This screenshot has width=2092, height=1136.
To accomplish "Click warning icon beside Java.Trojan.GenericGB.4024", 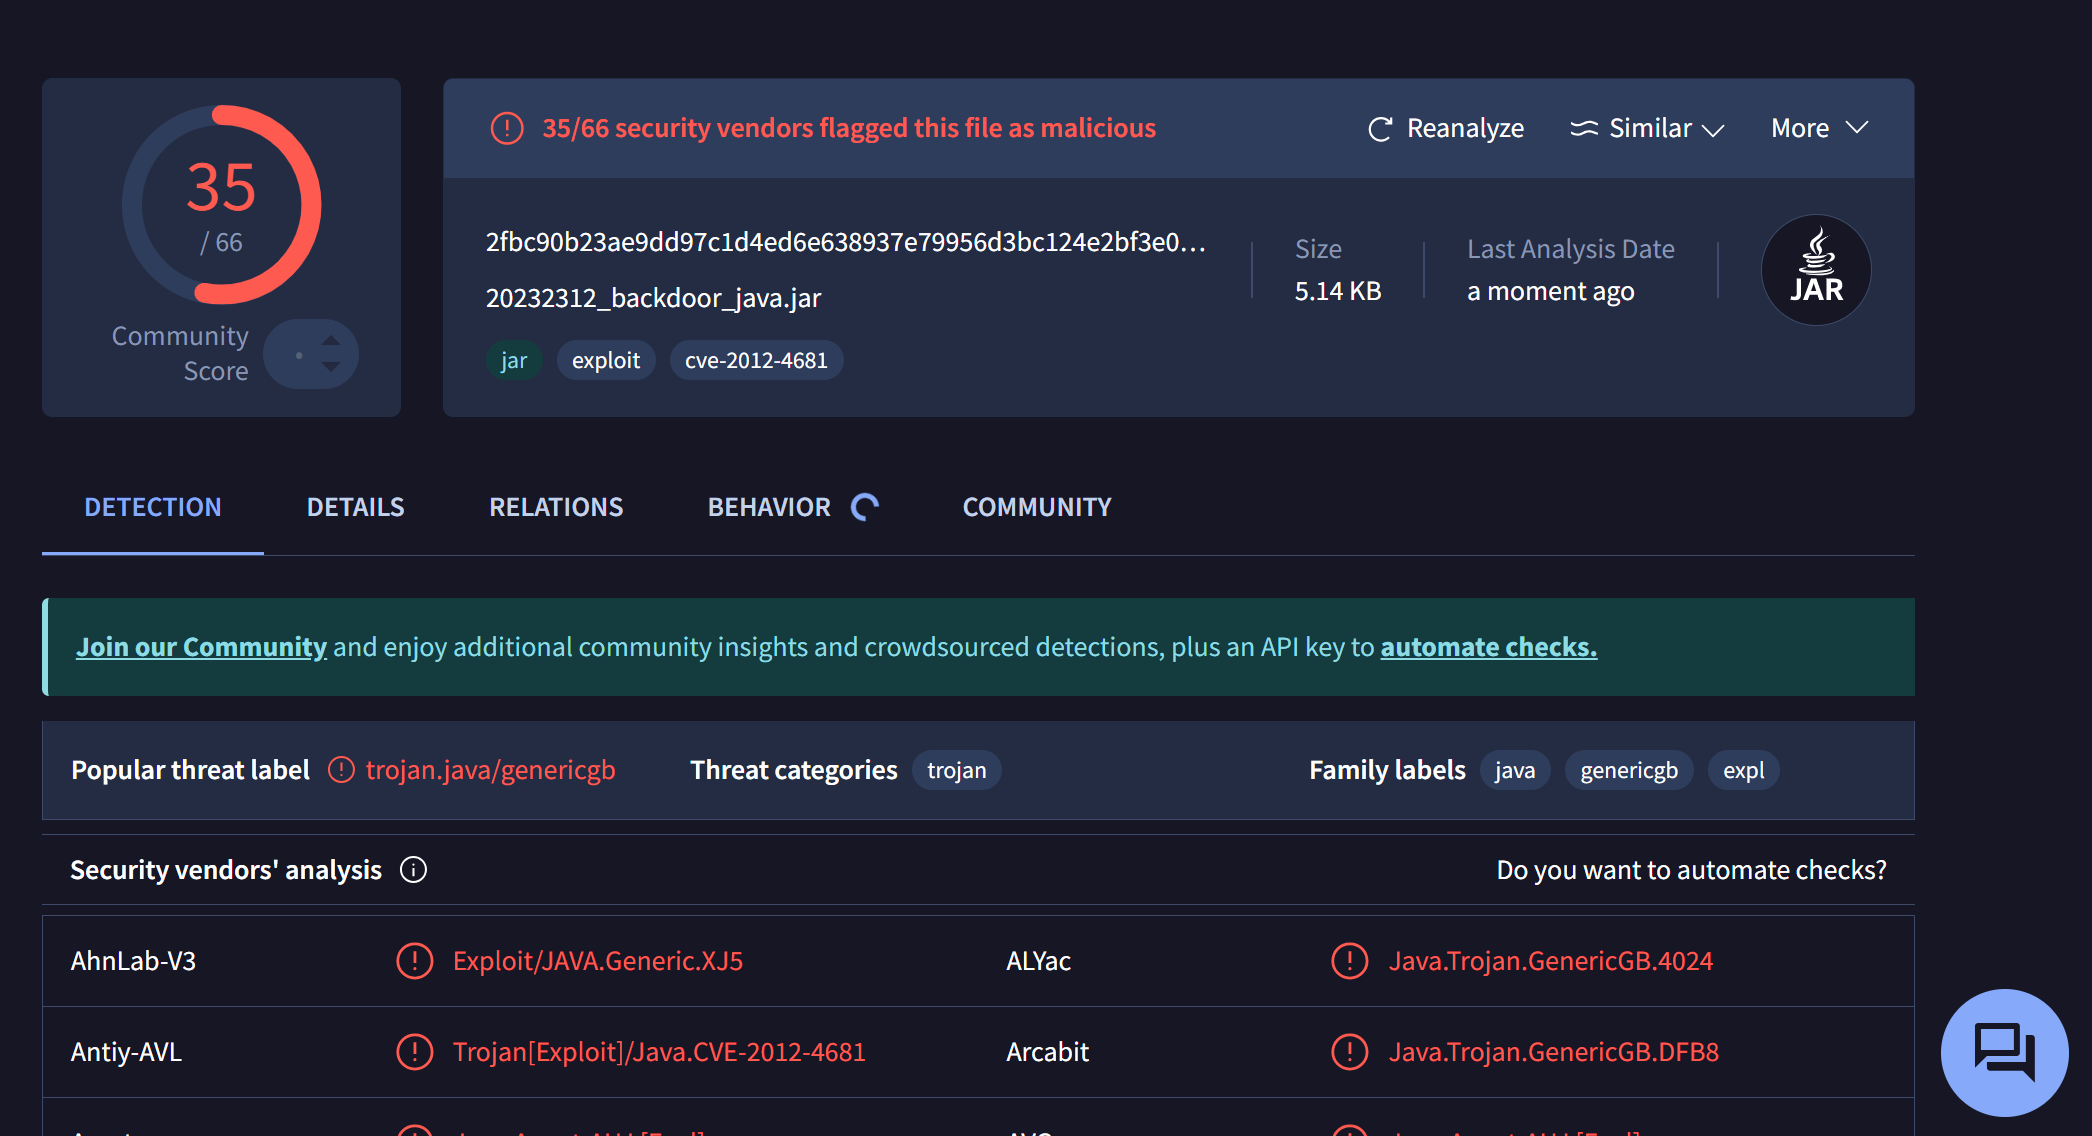I will pyautogui.click(x=1349, y=961).
